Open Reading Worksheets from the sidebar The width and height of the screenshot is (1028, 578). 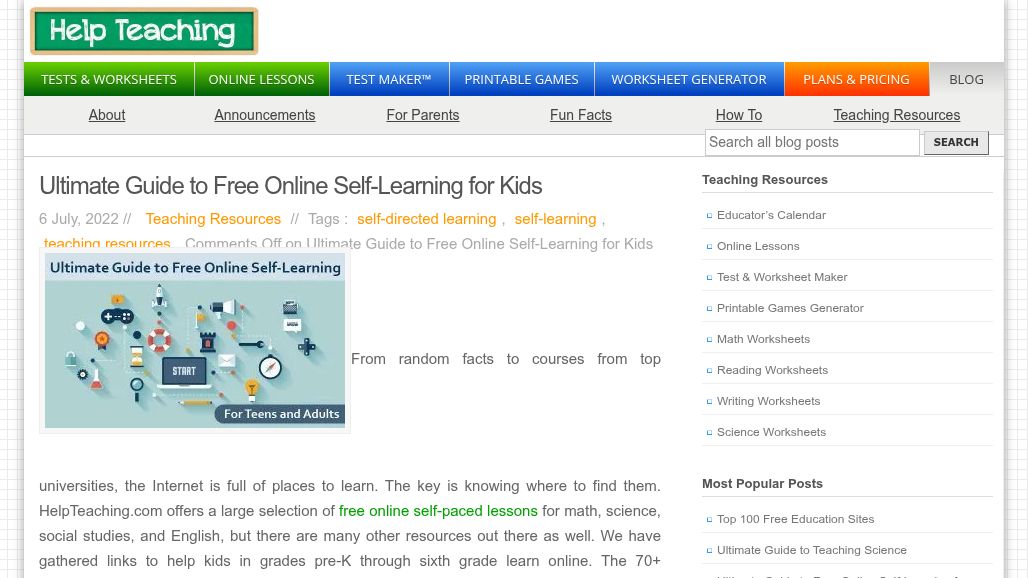pyautogui.click(x=772, y=370)
